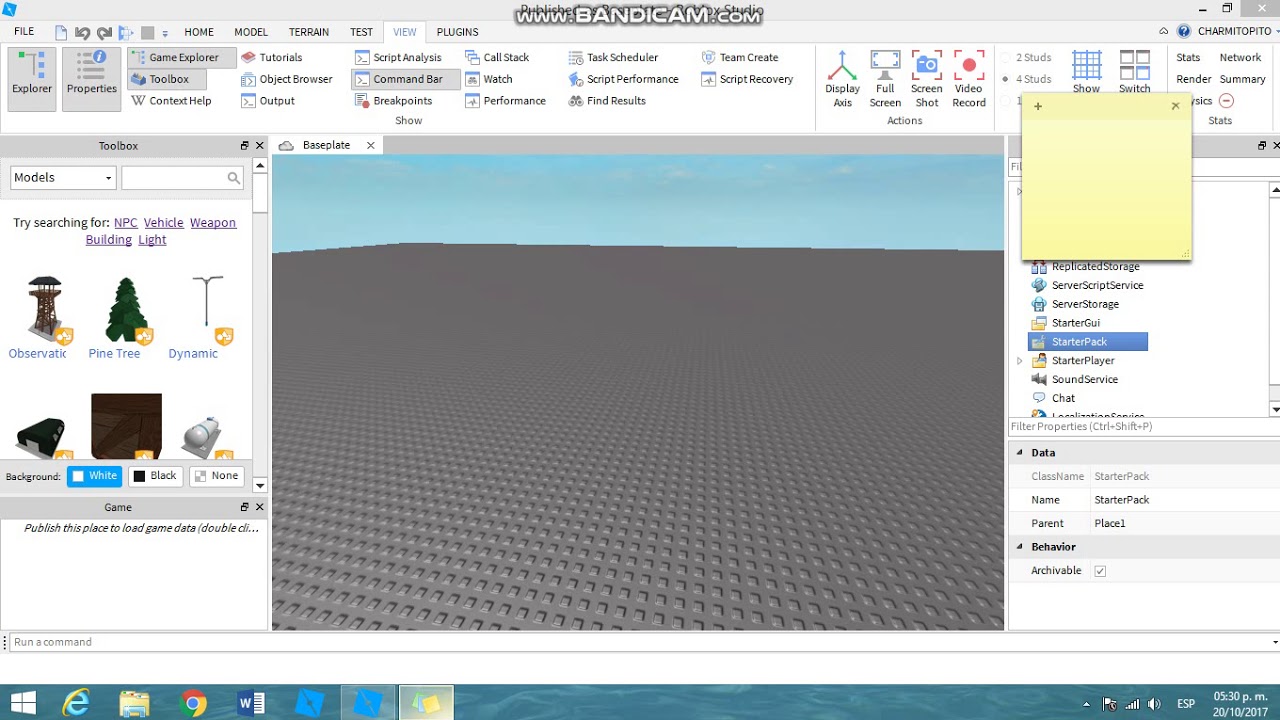Collapse the ribbon with the chevron
This screenshot has width=1280, height=720.
point(1163,32)
